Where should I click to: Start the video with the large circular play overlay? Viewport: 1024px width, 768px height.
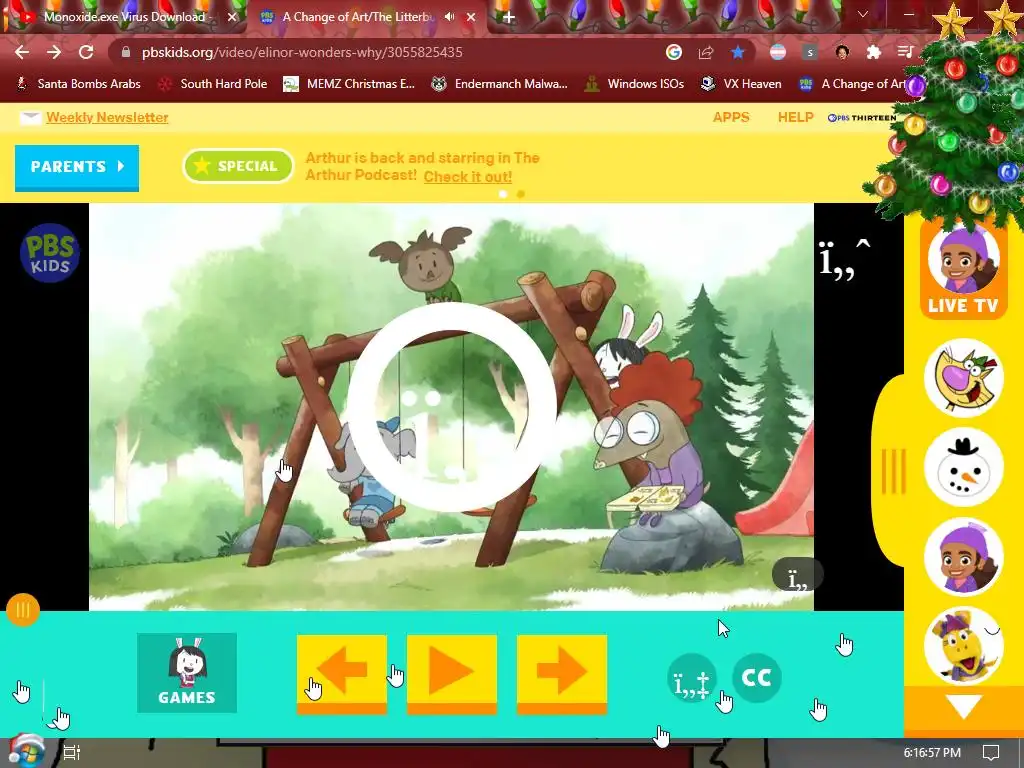[451, 407]
